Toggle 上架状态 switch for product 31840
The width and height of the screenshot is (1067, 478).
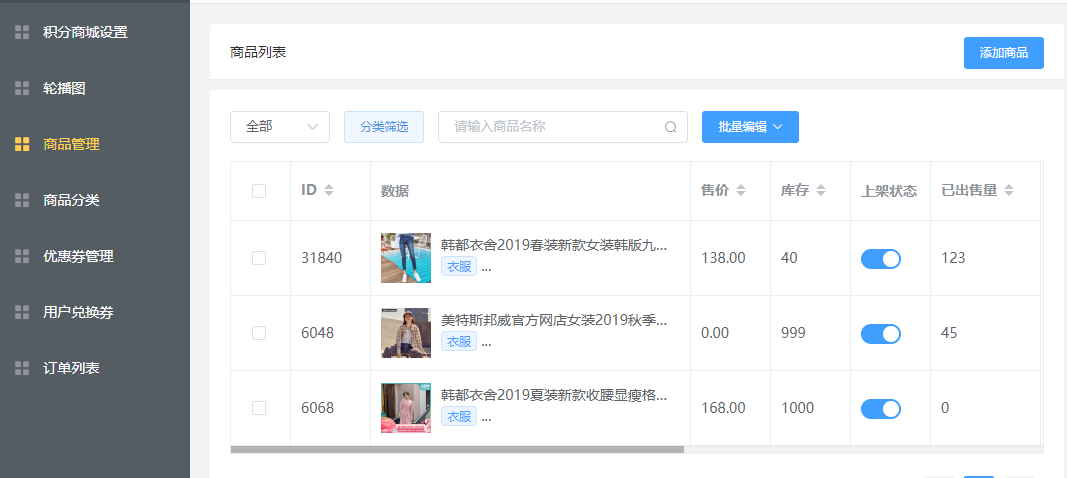click(x=881, y=259)
